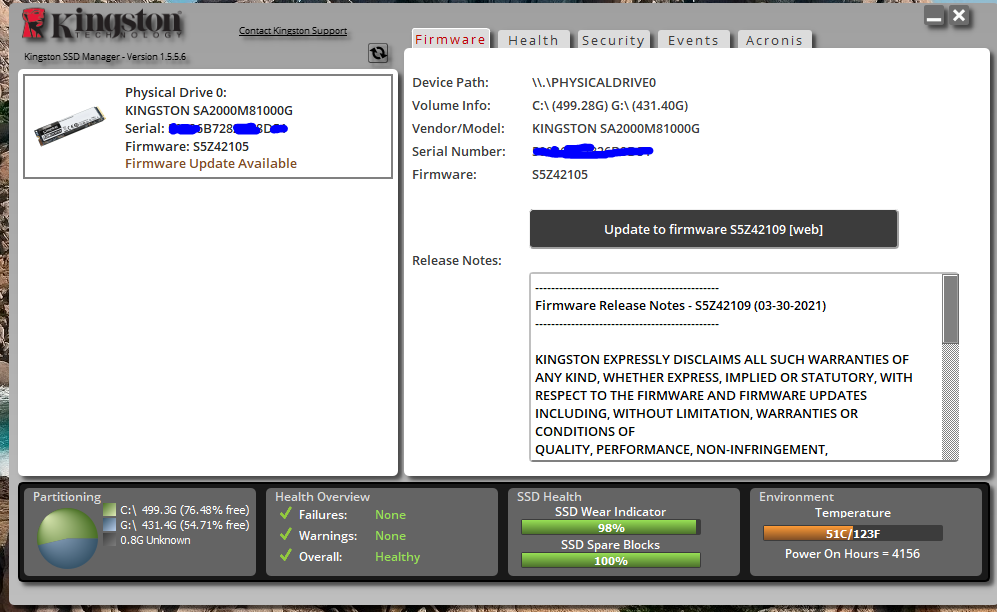The image size is (997, 612).
Task: Click the green checkmark beside Failures
Action: [x=285, y=513]
